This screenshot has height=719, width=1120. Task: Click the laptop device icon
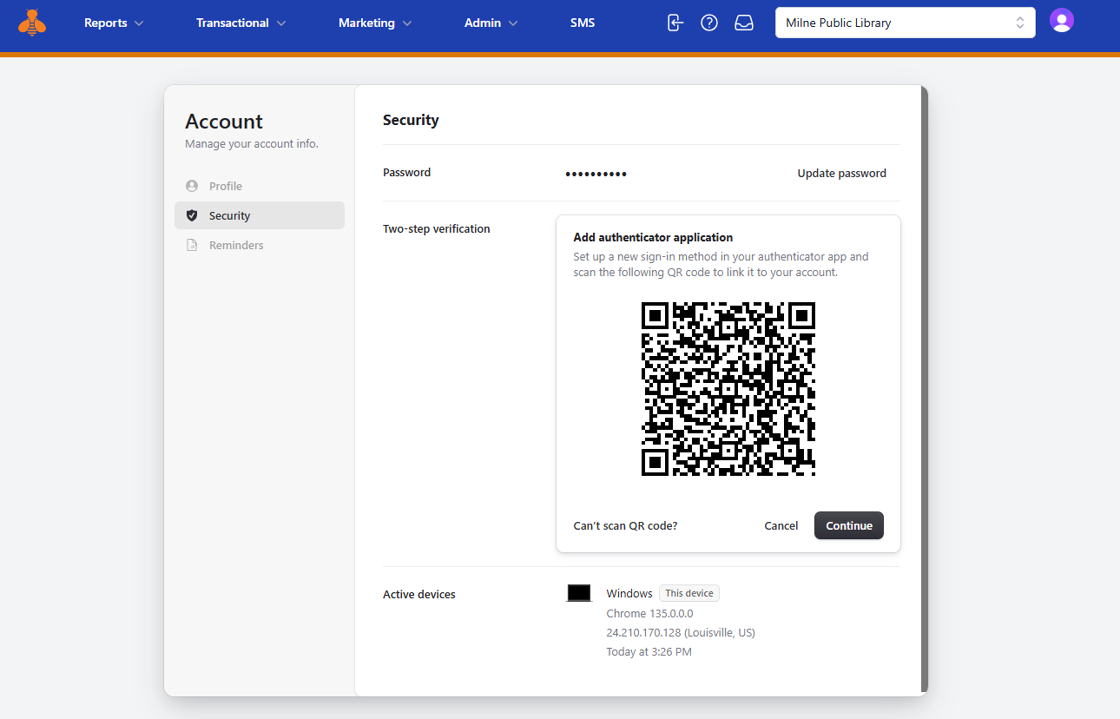(579, 593)
